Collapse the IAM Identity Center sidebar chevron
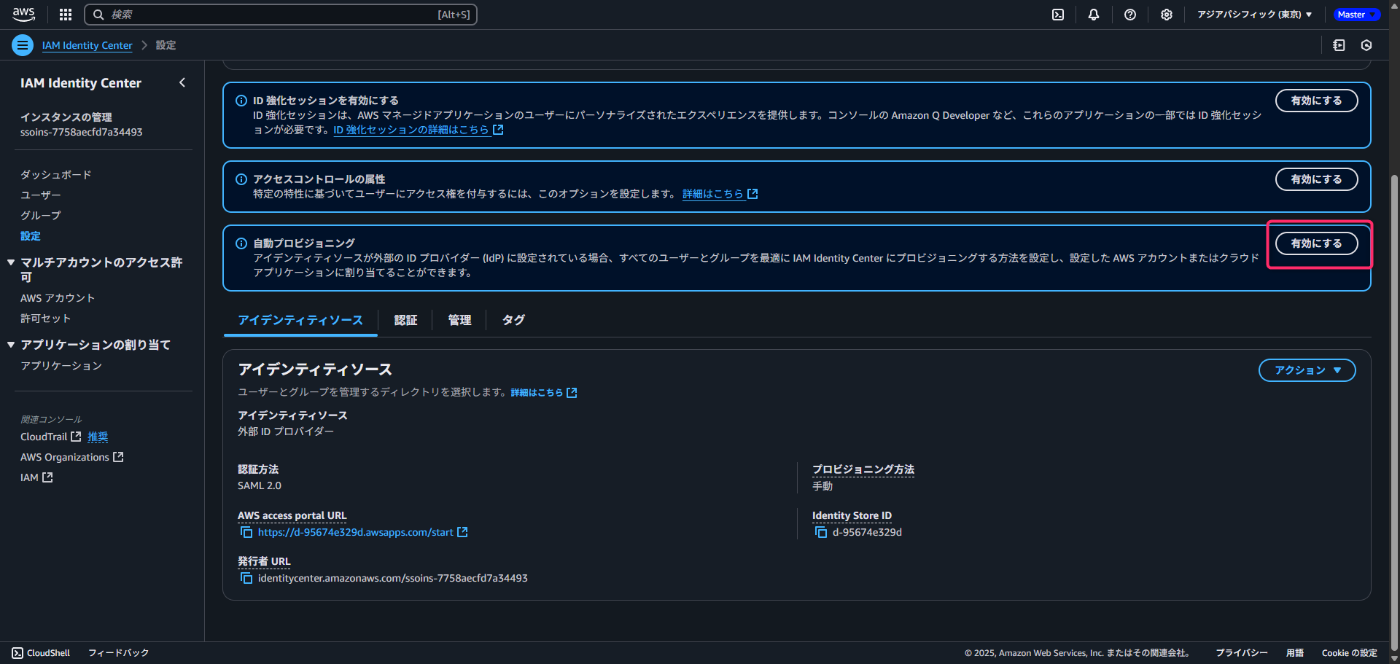 point(182,83)
